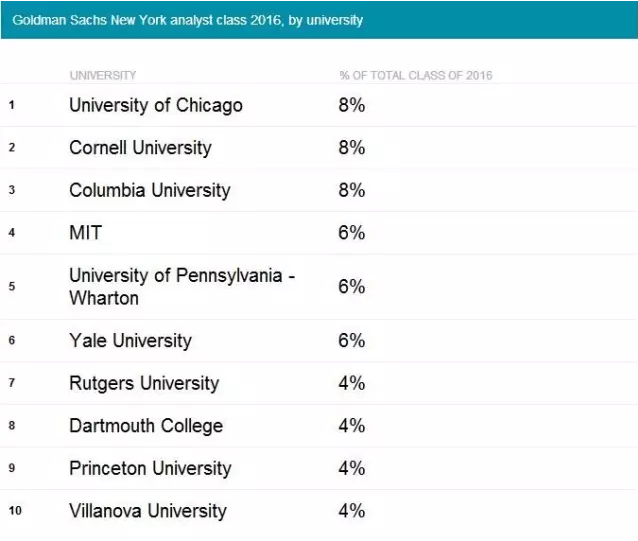Select the University of Chicago entry
638x541 pixels.
156,105
